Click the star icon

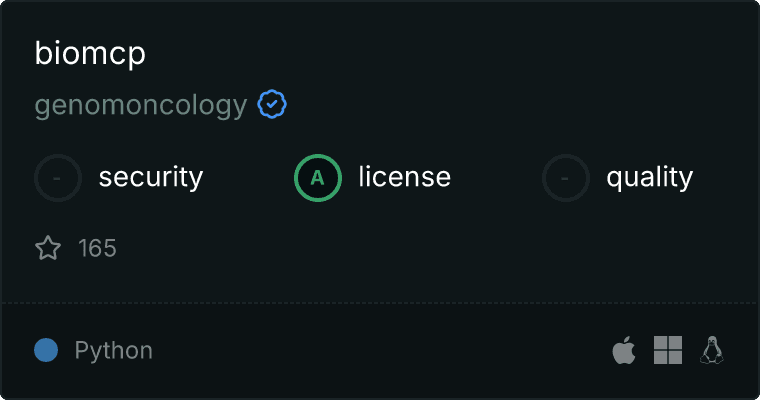click(x=48, y=248)
